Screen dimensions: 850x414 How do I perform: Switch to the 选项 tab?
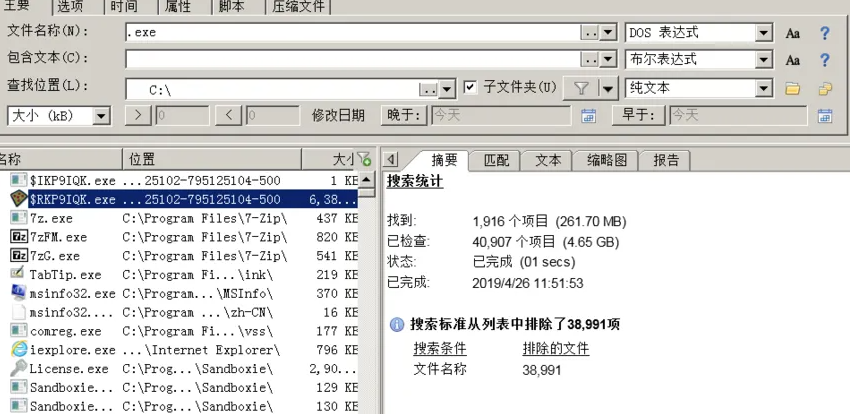pyautogui.click(x=70, y=7)
